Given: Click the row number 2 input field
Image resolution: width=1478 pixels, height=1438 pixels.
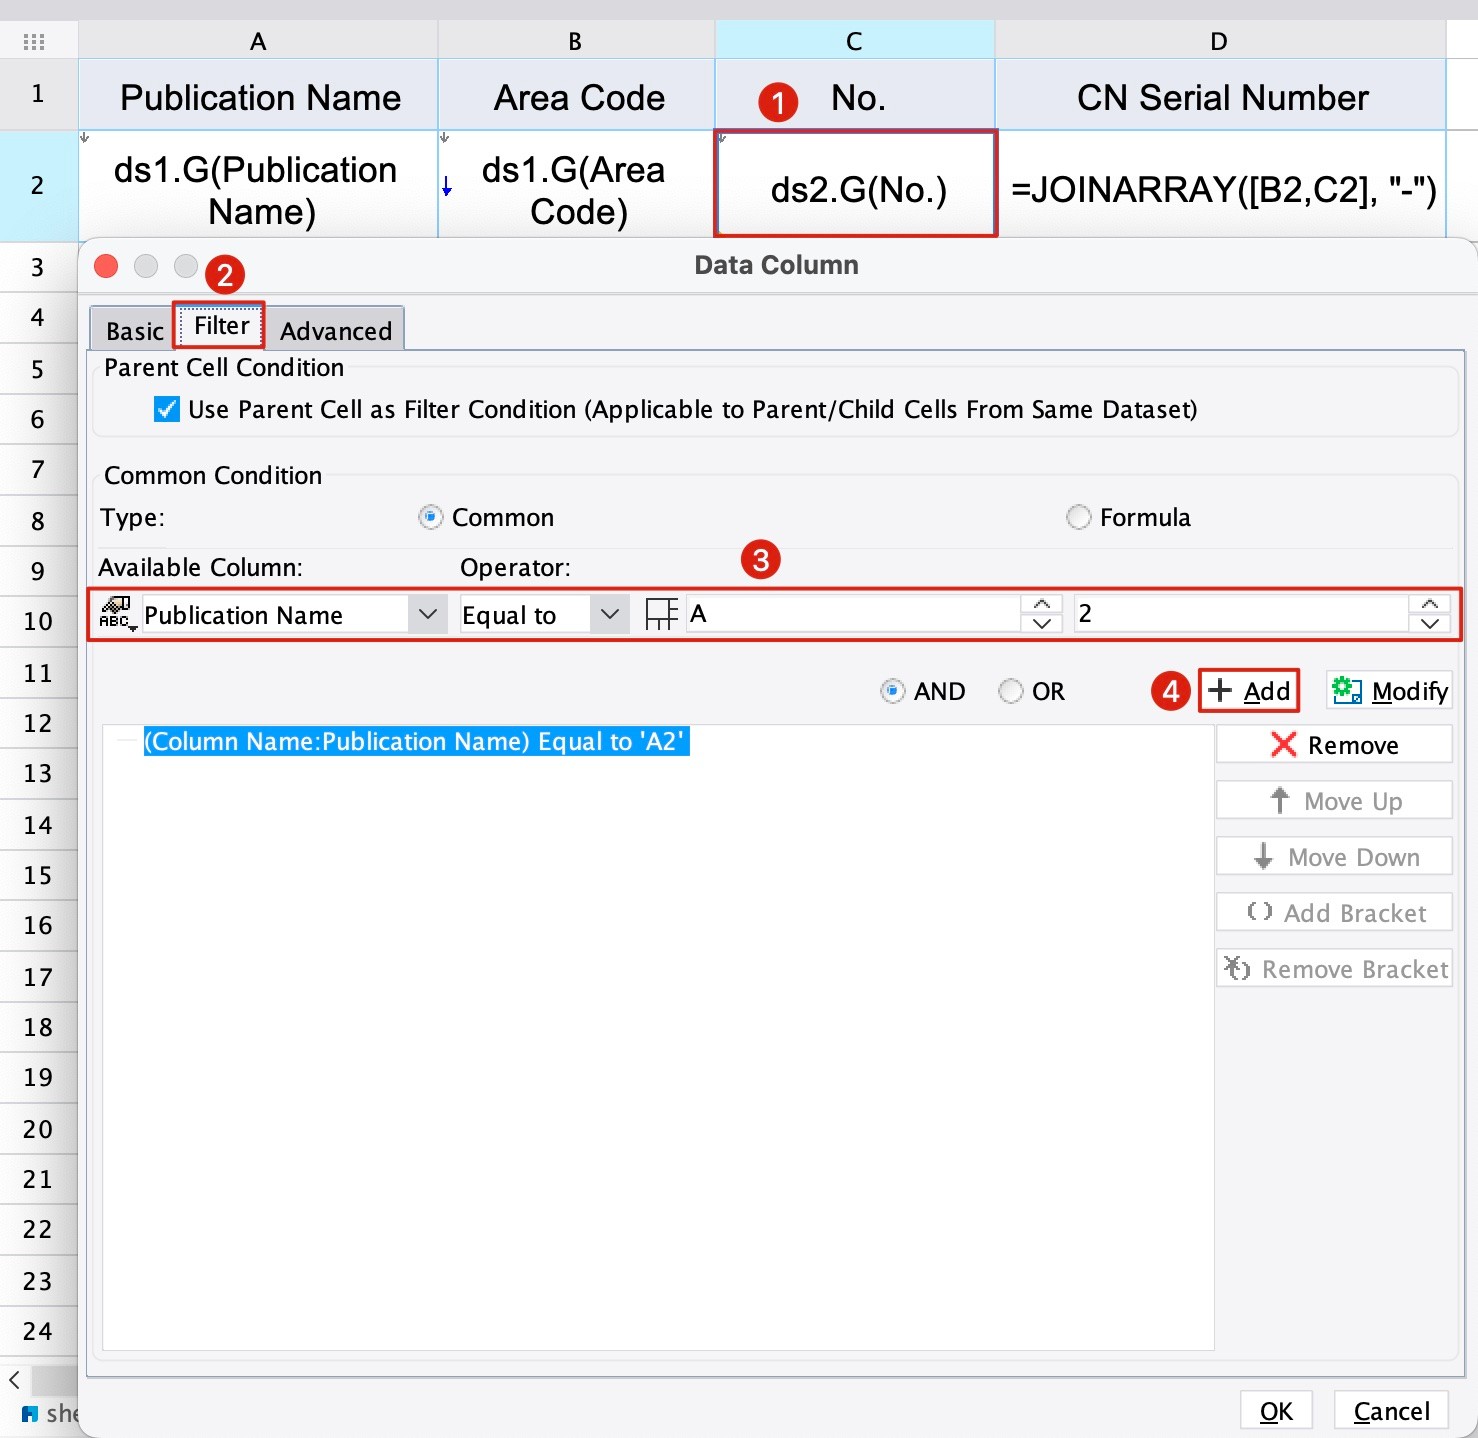Looking at the screenshot, I should pyautogui.click(x=1241, y=614).
